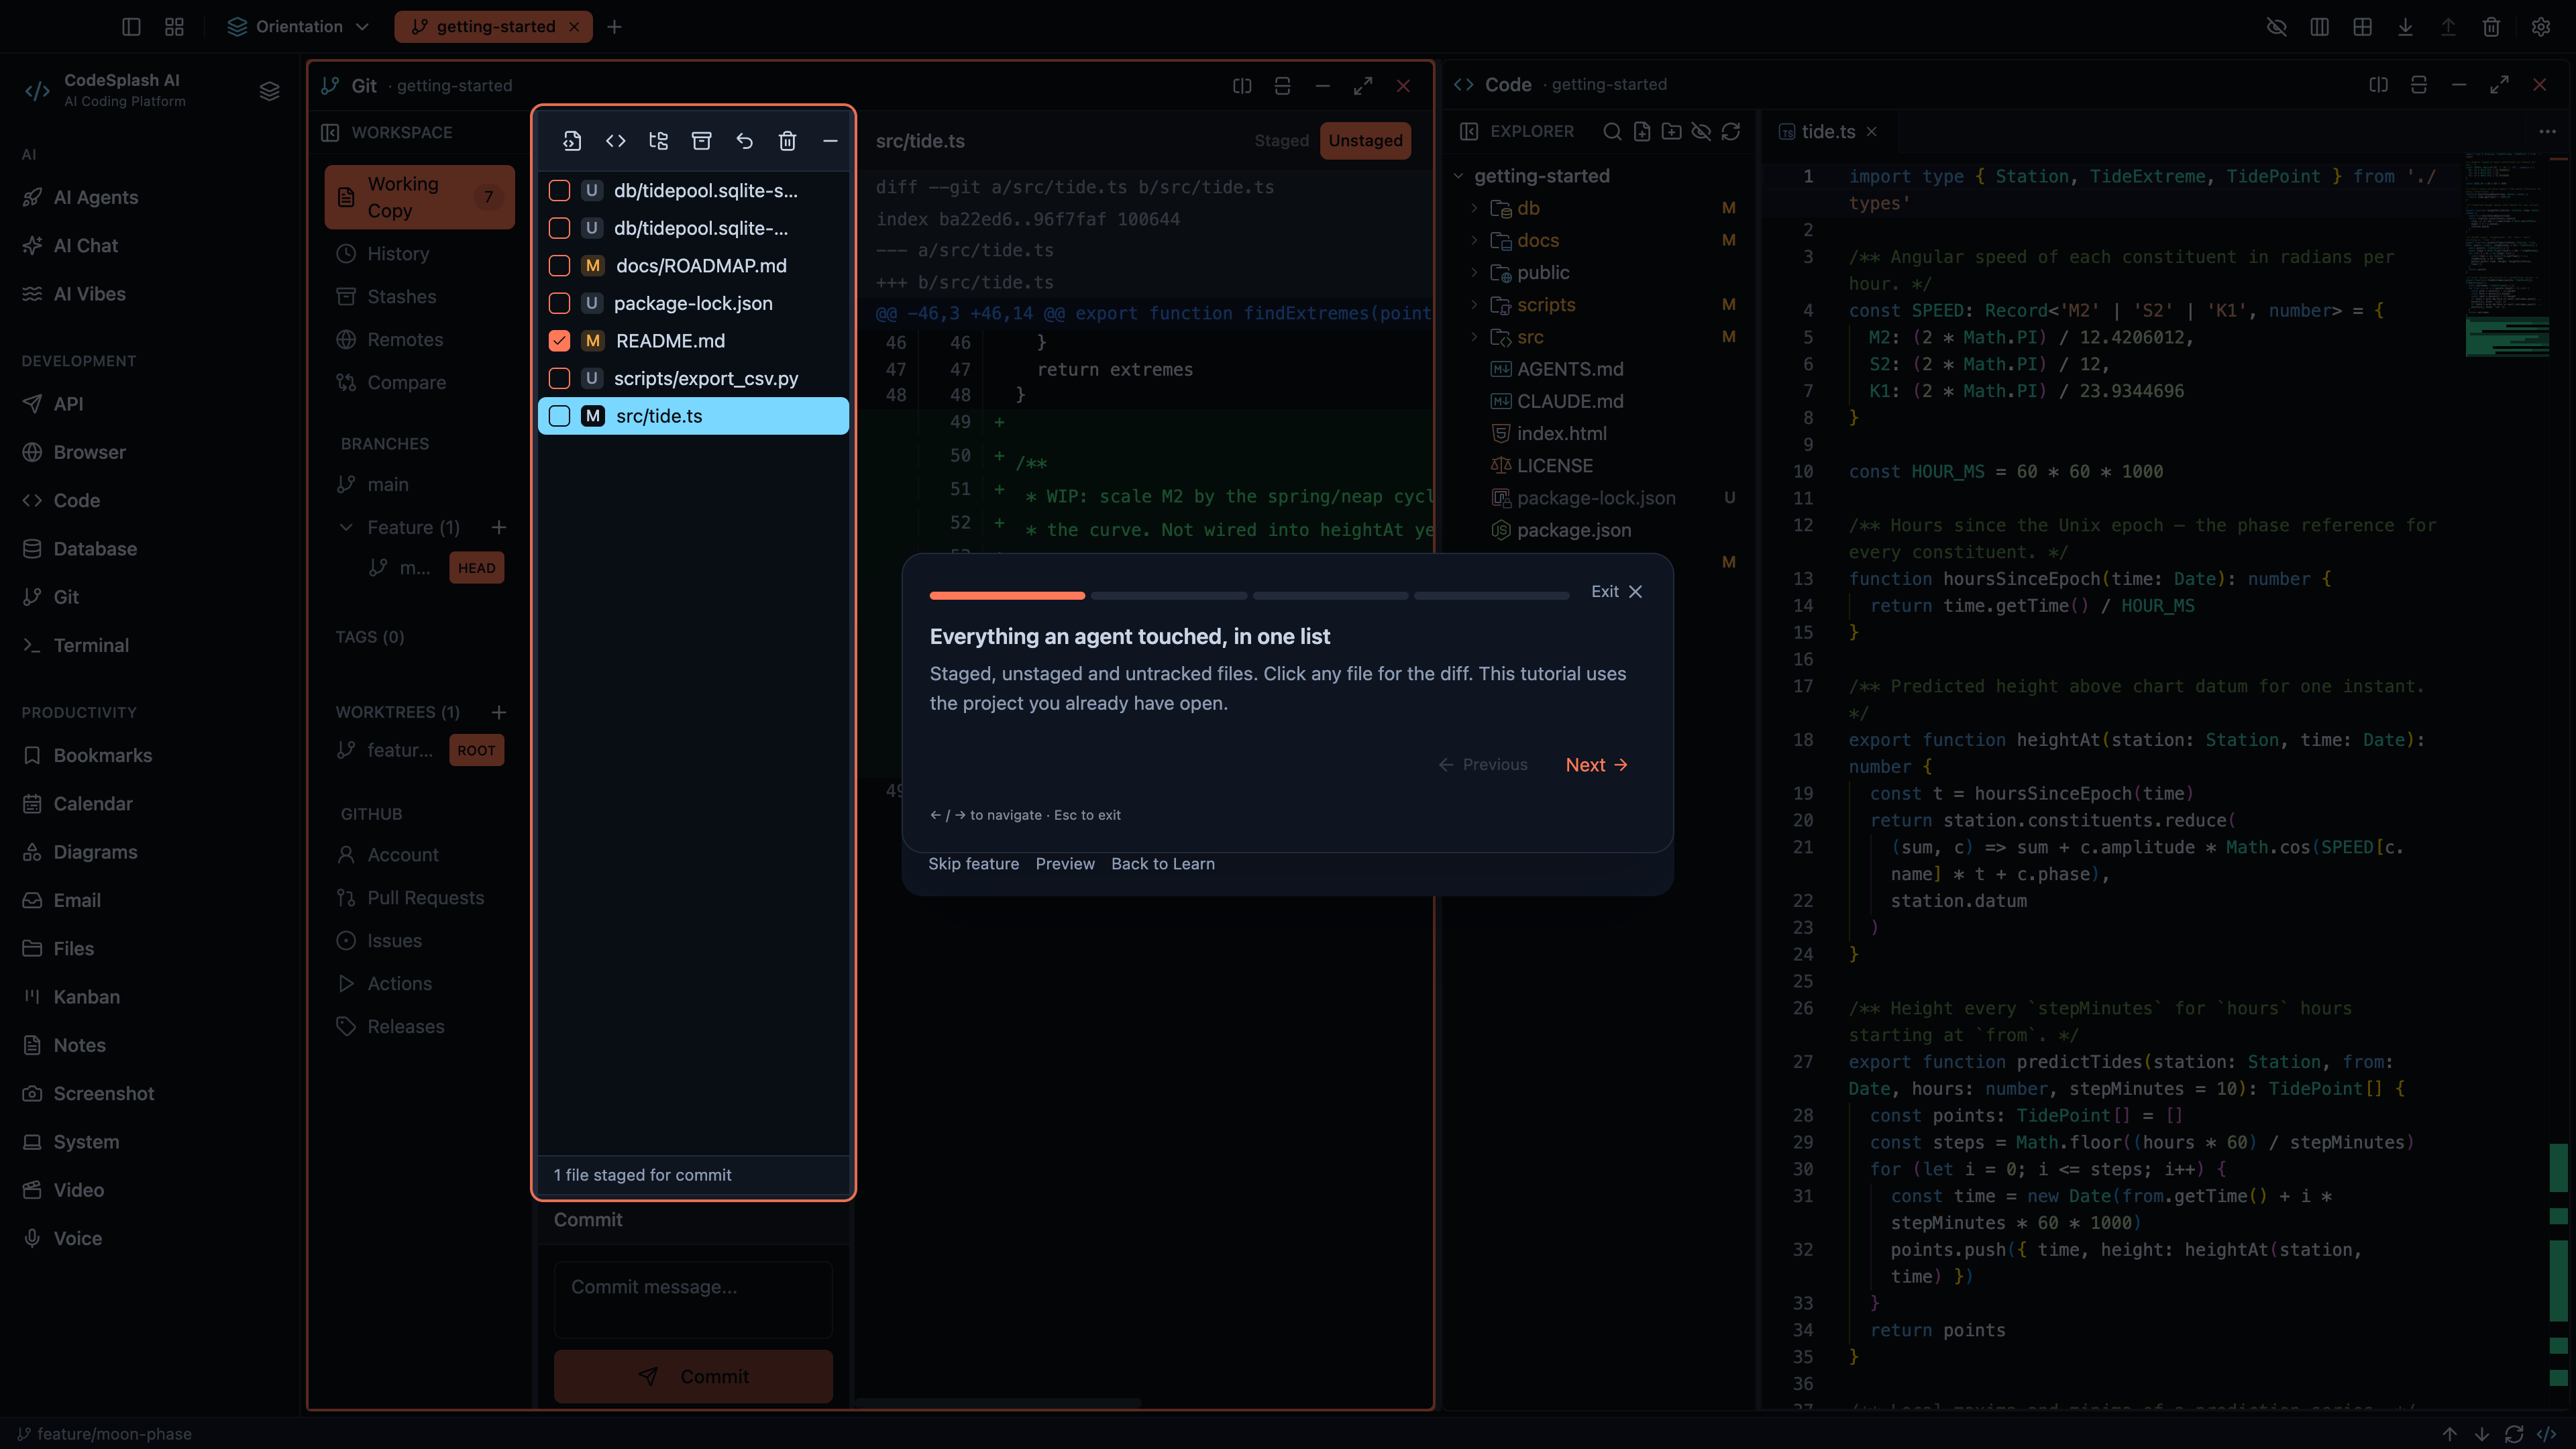Open AI Agents in the left sidebar
The image size is (2576, 1449).
click(95, 197)
